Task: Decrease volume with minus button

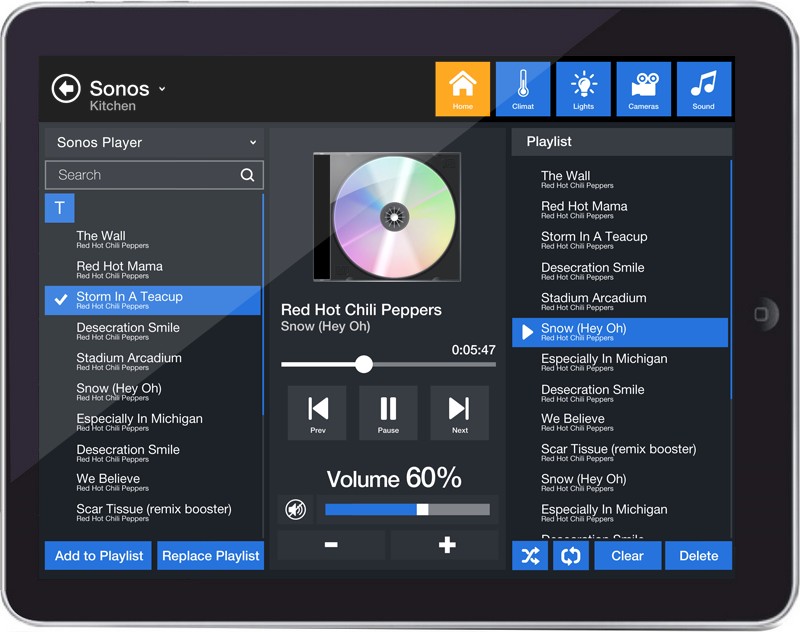Action: (331, 545)
